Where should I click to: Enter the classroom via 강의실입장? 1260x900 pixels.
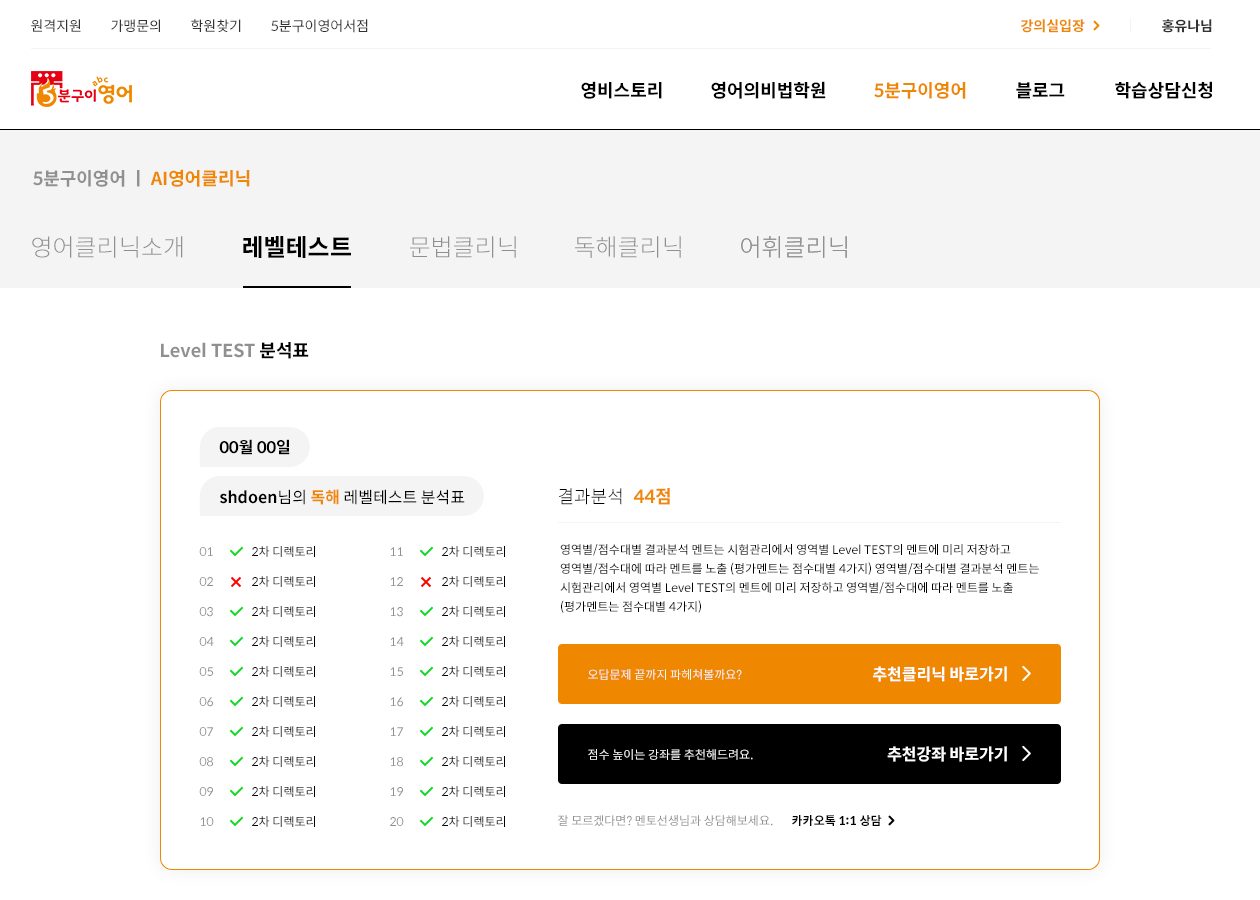coord(1052,26)
